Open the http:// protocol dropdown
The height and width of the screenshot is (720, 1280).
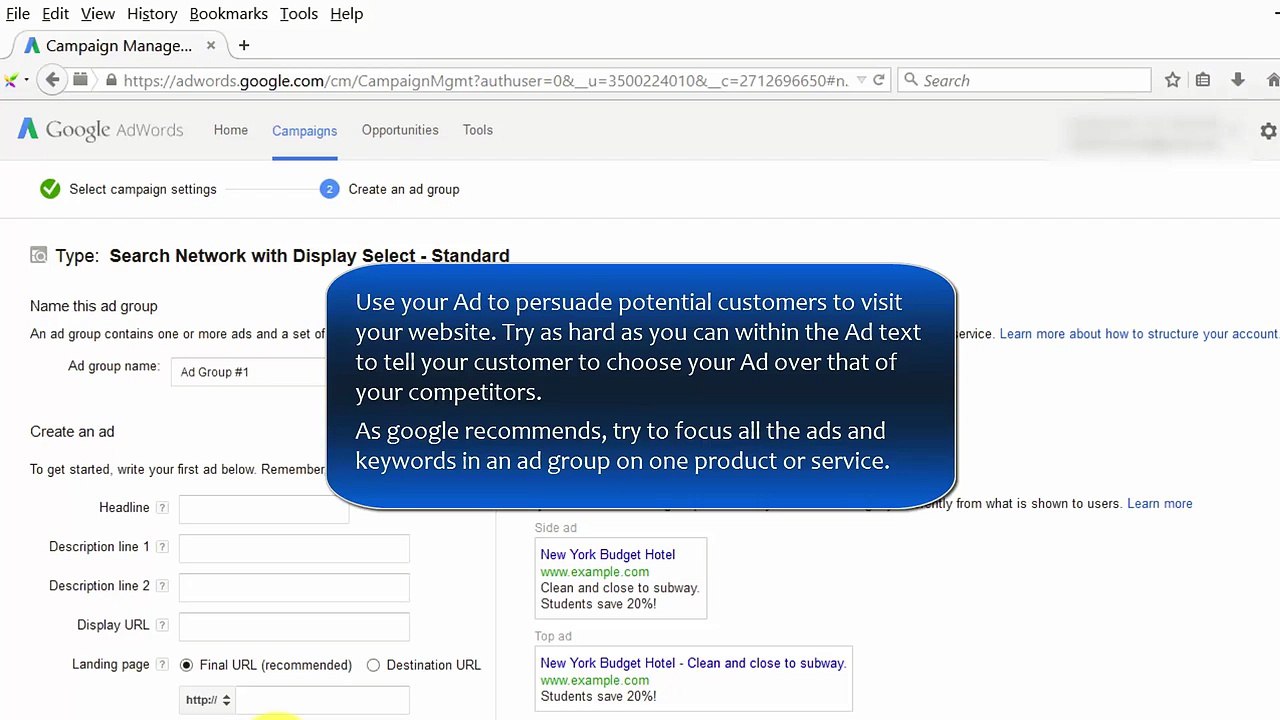208,700
